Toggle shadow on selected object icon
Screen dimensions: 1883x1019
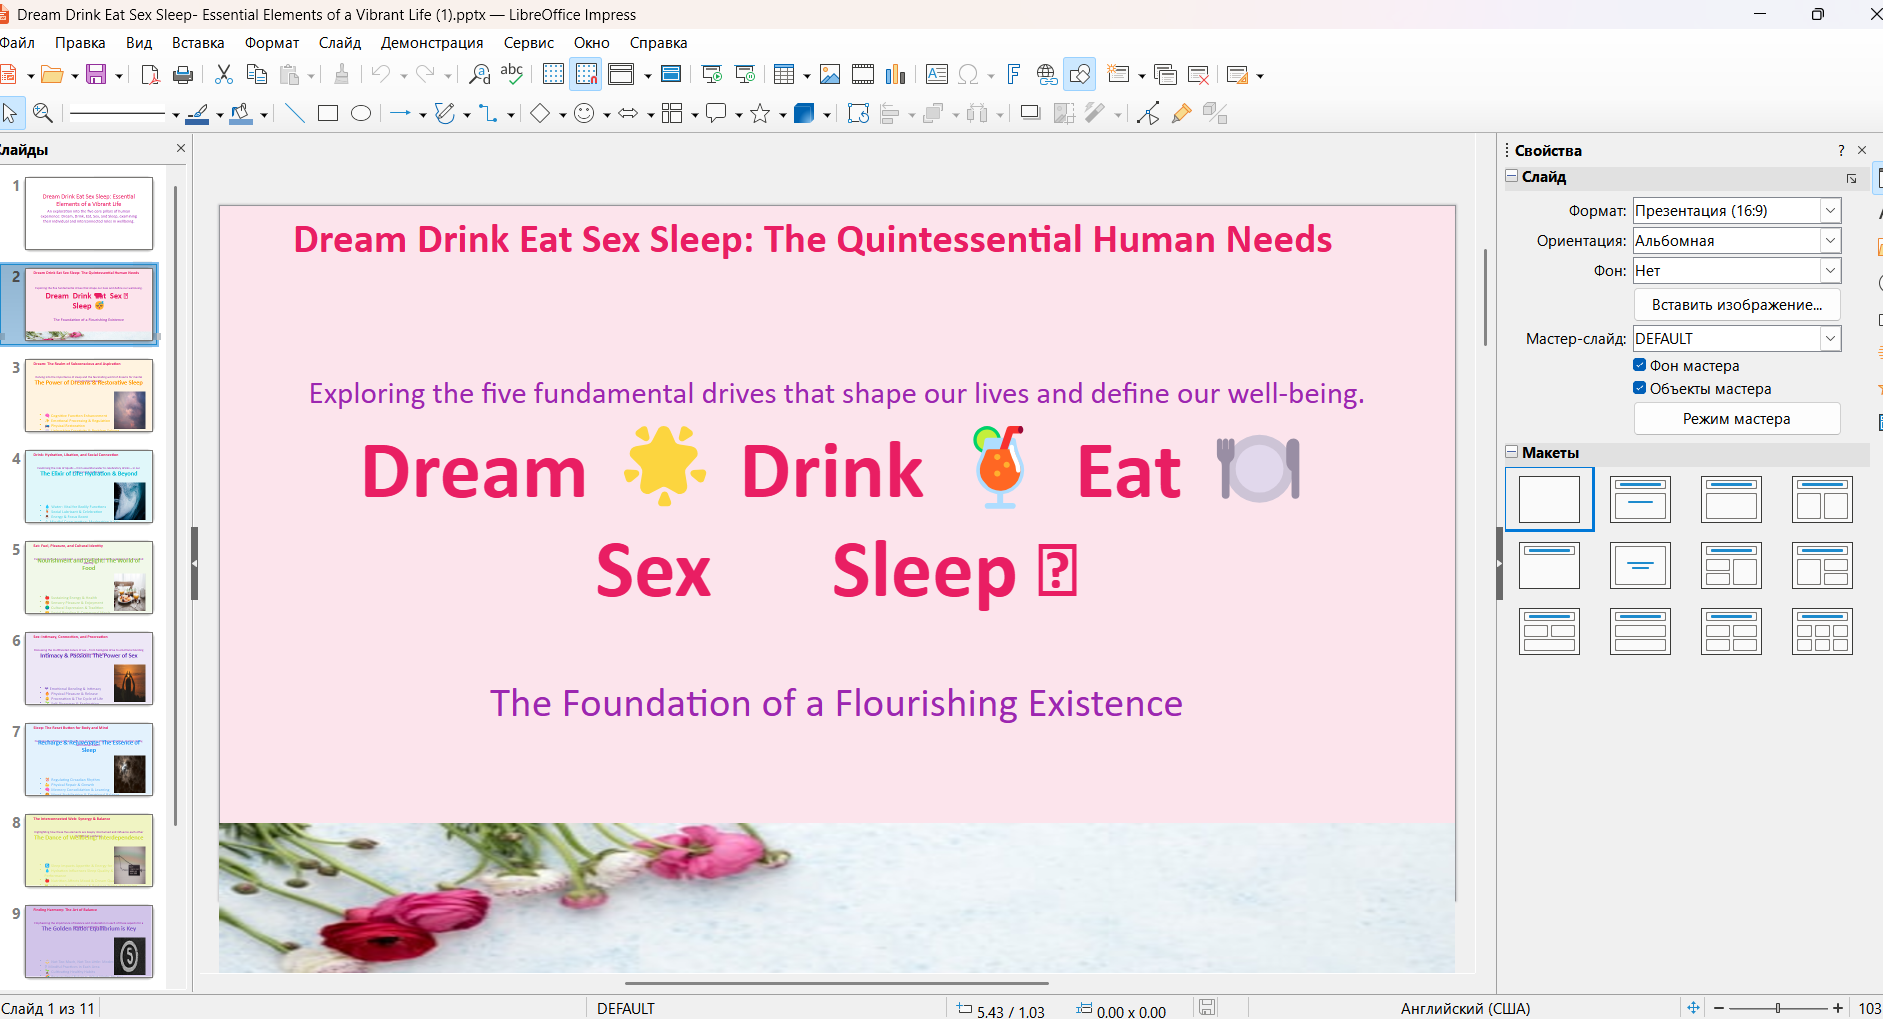point(1031,113)
